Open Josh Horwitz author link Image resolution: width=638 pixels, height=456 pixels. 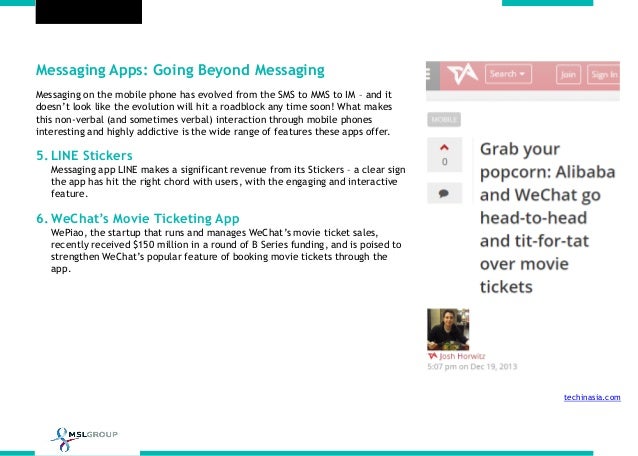[x=462, y=356]
